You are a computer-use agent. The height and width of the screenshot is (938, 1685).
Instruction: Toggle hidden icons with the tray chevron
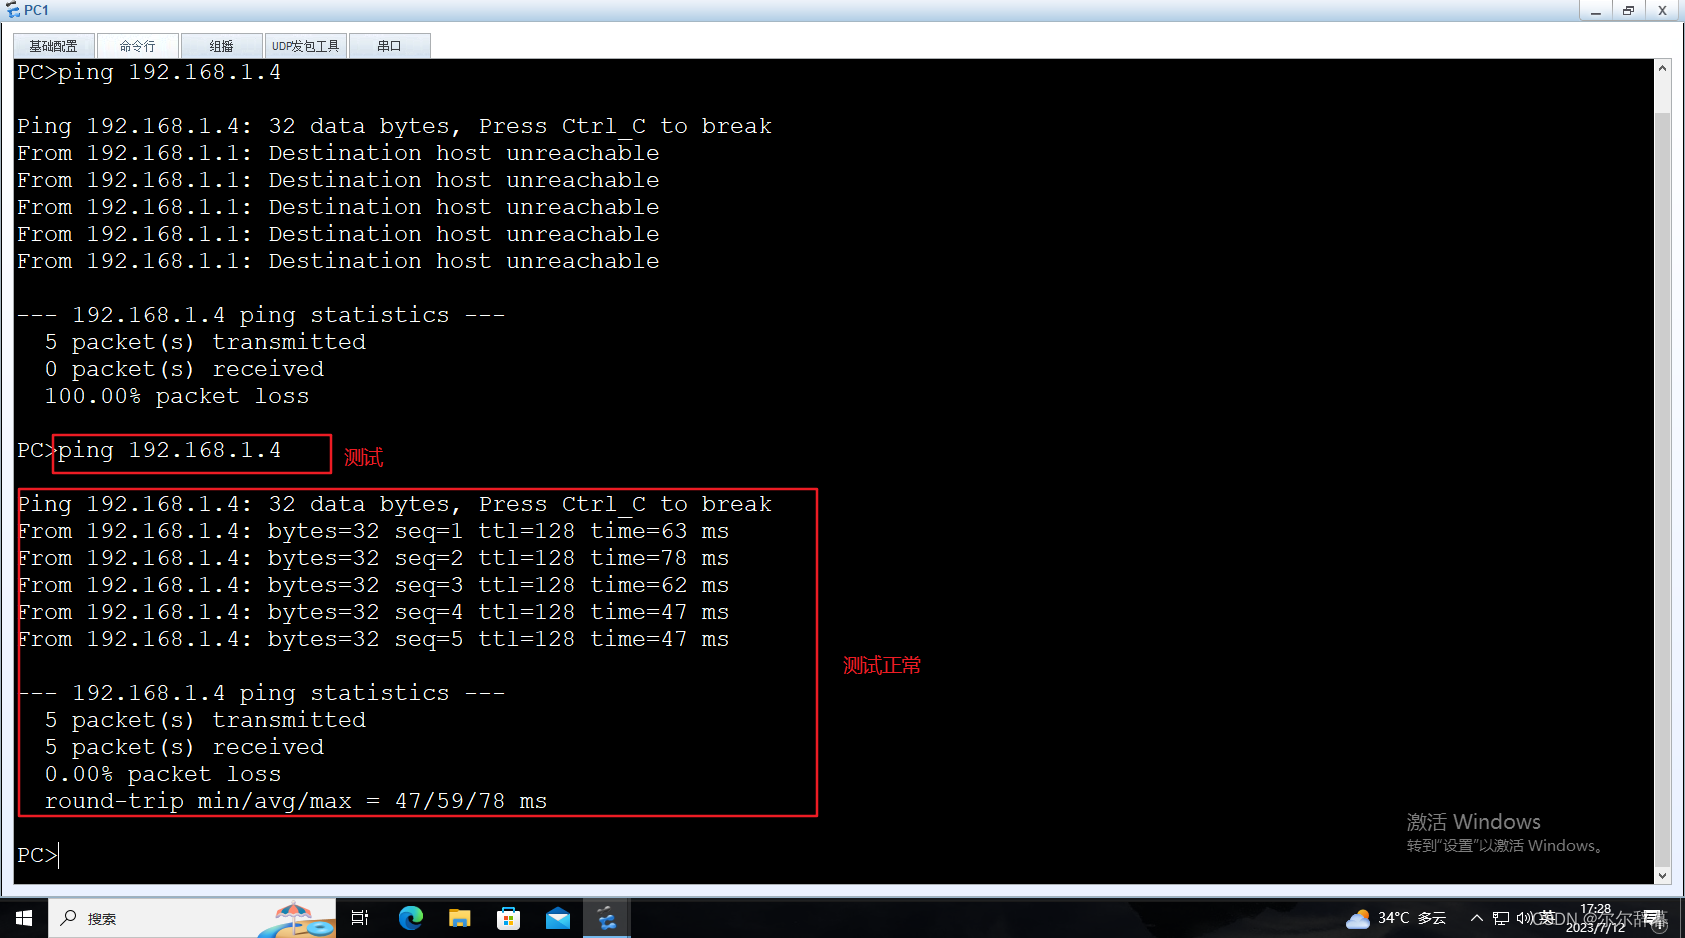pos(1476,917)
